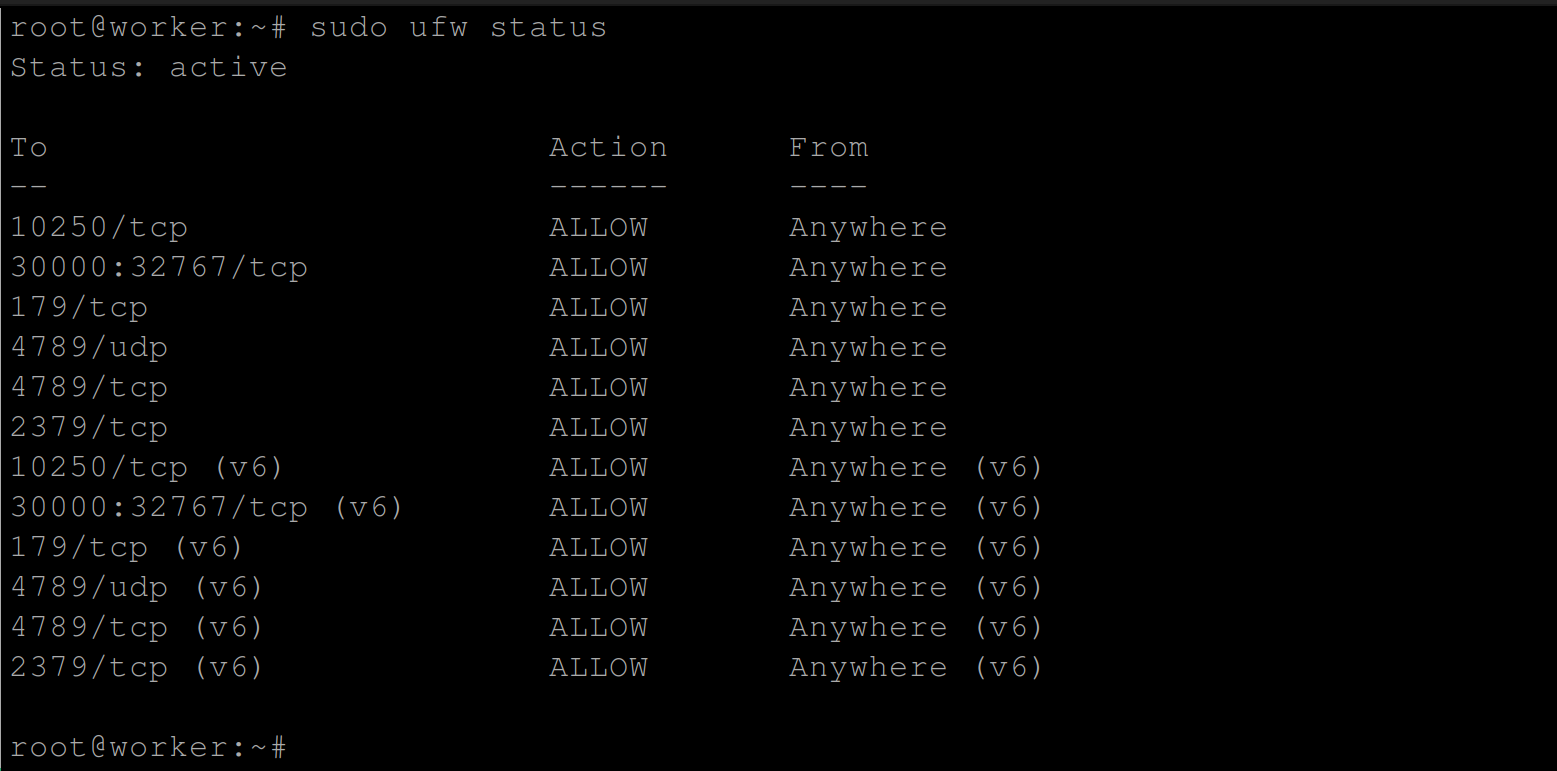Click 'Anywhere' in the IPv4 10250/tcp row
The height and width of the screenshot is (771, 1557).
click(x=867, y=227)
